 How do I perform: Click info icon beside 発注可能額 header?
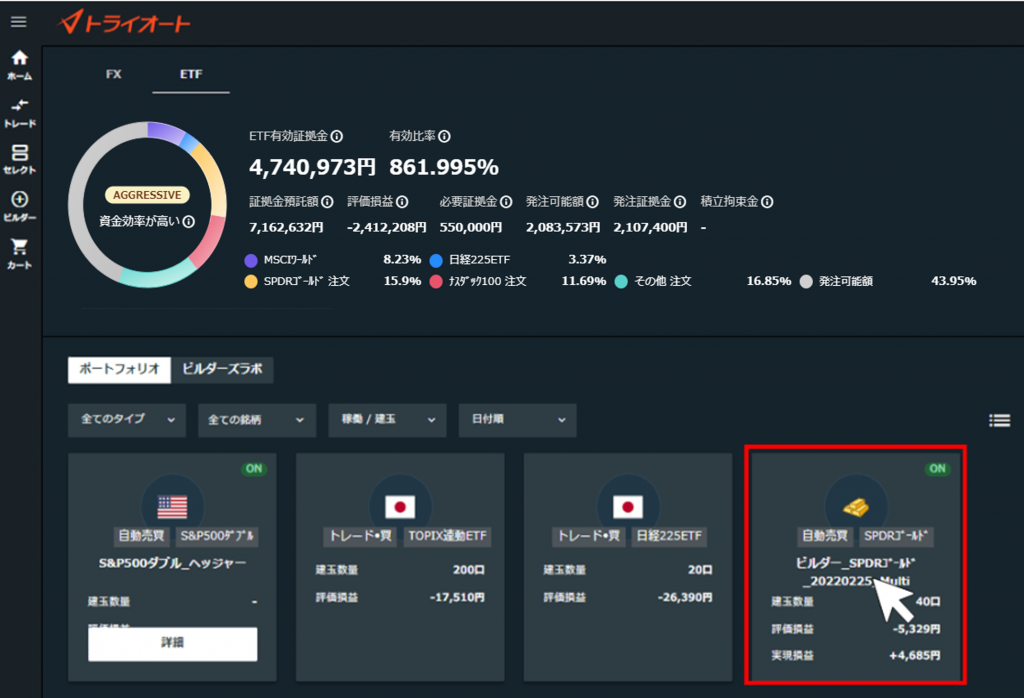coord(592,202)
